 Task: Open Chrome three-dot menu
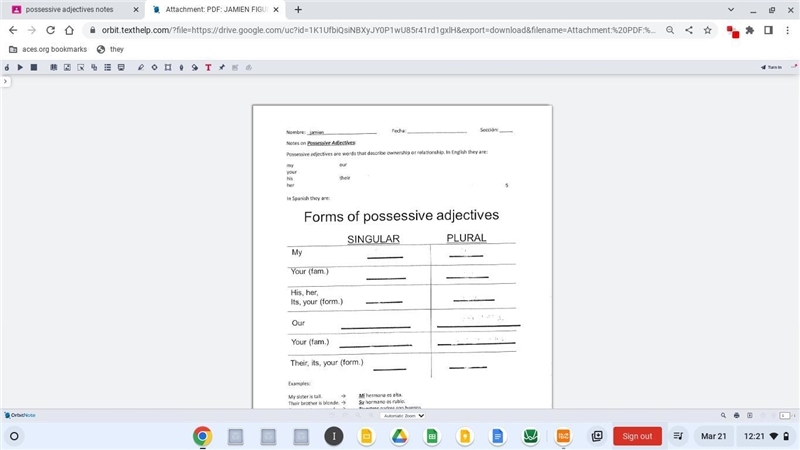(x=787, y=30)
